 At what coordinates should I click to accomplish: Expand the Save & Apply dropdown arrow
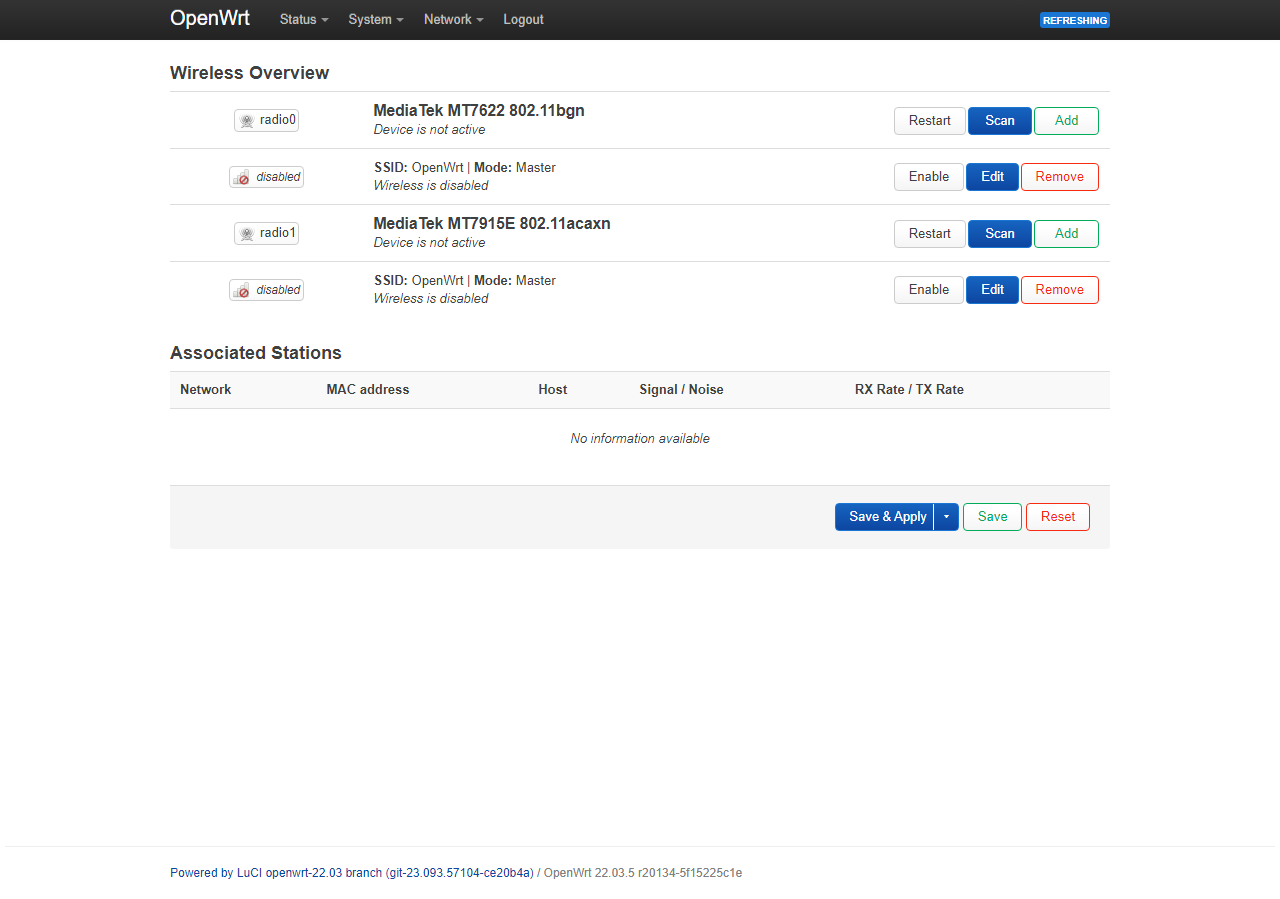pyautogui.click(x=946, y=517)
